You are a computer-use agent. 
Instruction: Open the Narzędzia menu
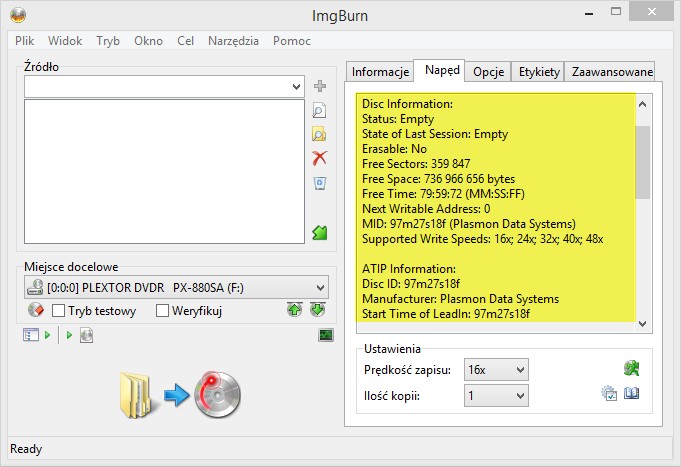(233, 41)
